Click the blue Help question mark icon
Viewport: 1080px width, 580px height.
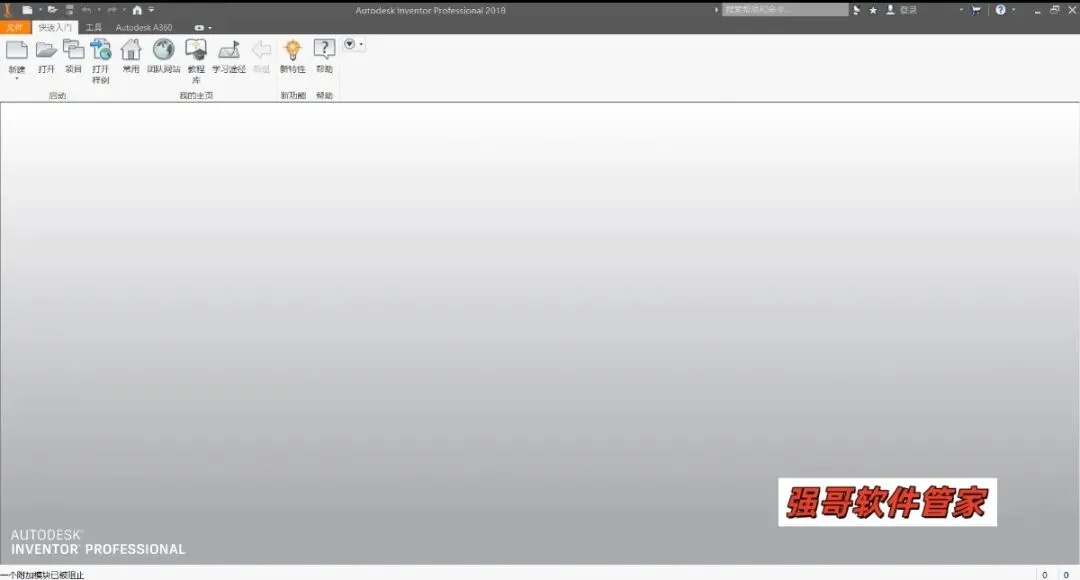pyautogui.click(x=1000, y=10)
